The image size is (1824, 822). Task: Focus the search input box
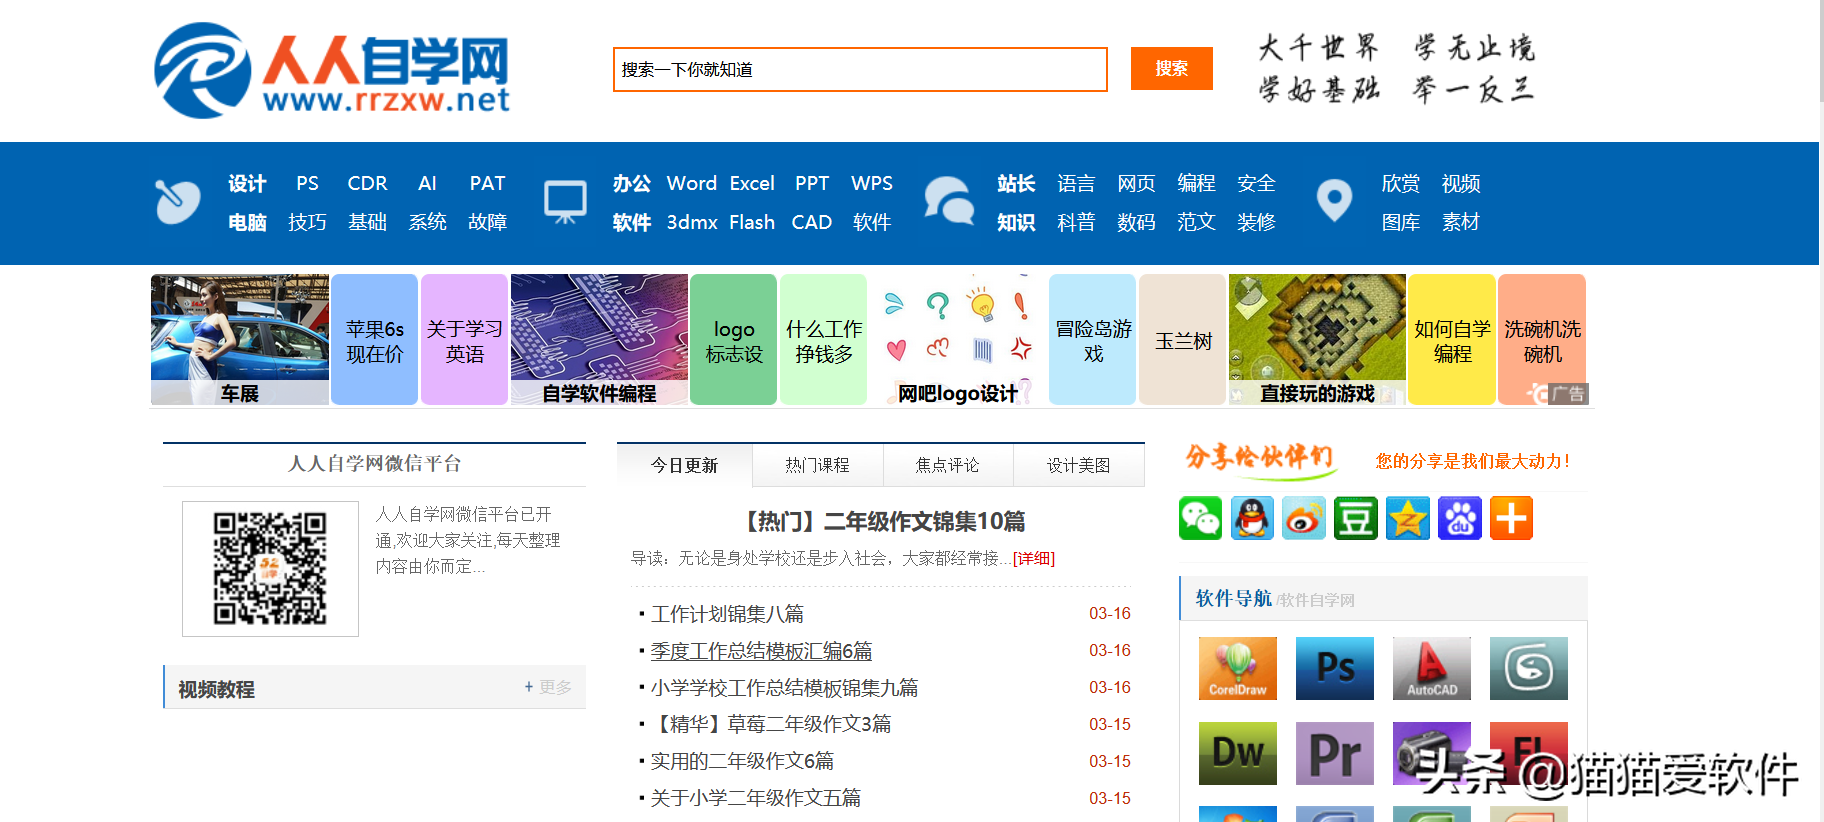[860, 69]
